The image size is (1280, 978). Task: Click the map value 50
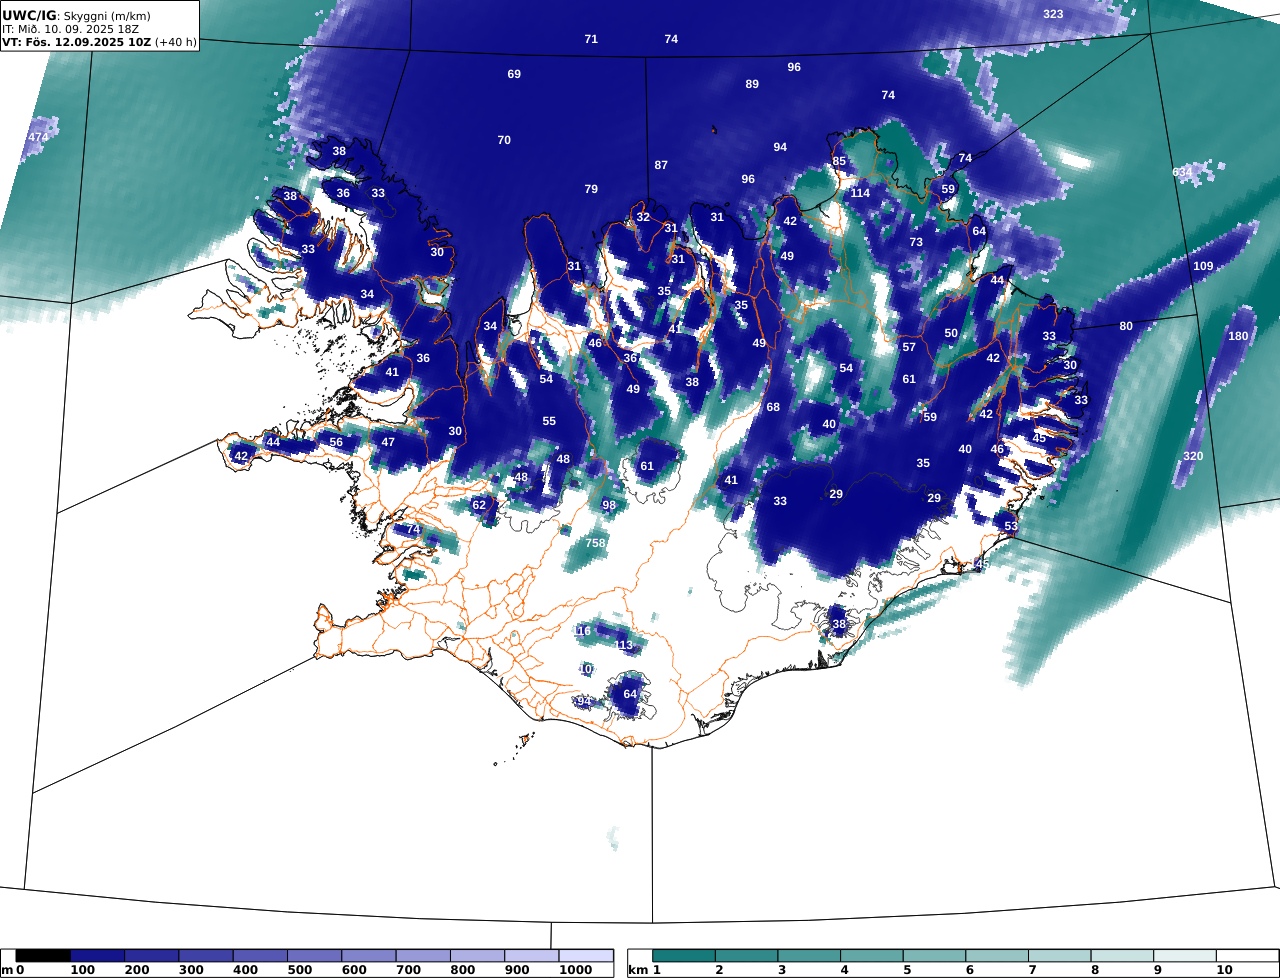tap(951, 333)
